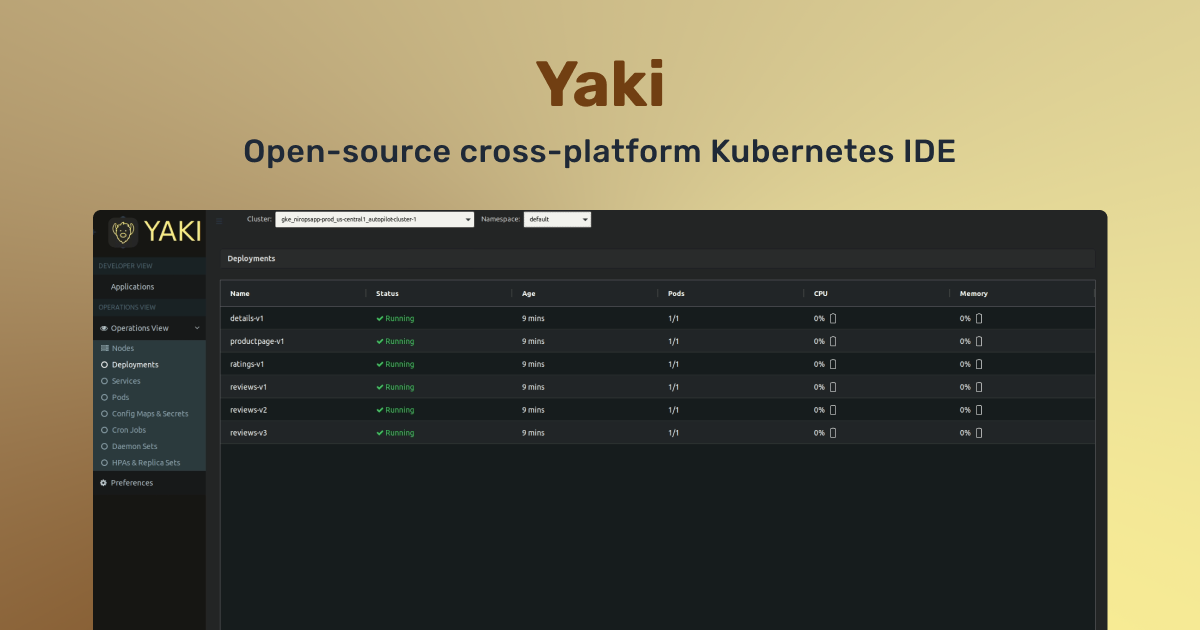Click the CPU gauge icon for details-v1
The height and width of the screenshot is (630, 1200).
(830, 318)
